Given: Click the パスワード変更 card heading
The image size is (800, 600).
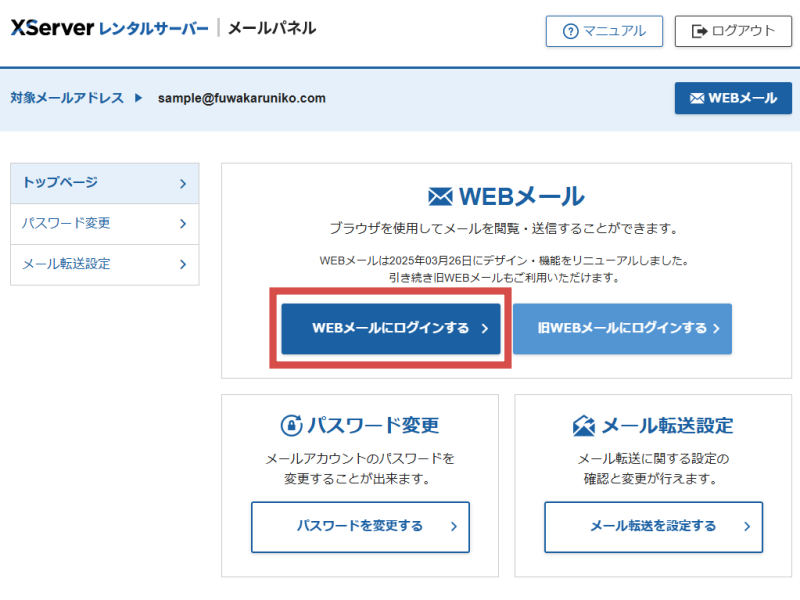Looking at the screenshot, I should click(373, 425).
